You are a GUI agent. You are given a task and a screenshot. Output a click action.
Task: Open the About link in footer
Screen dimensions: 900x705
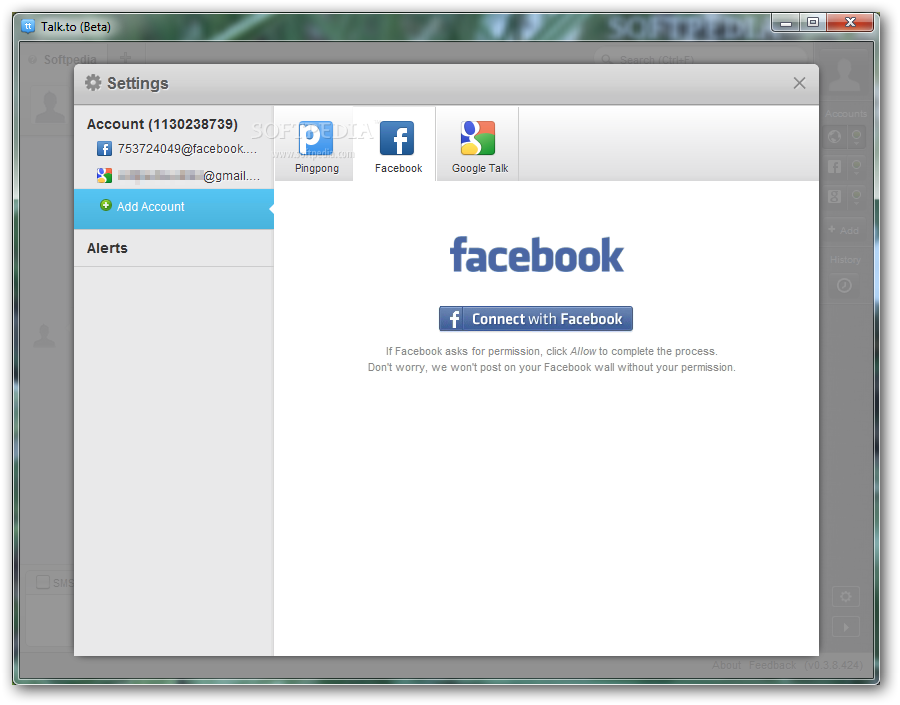coord(727,665)
